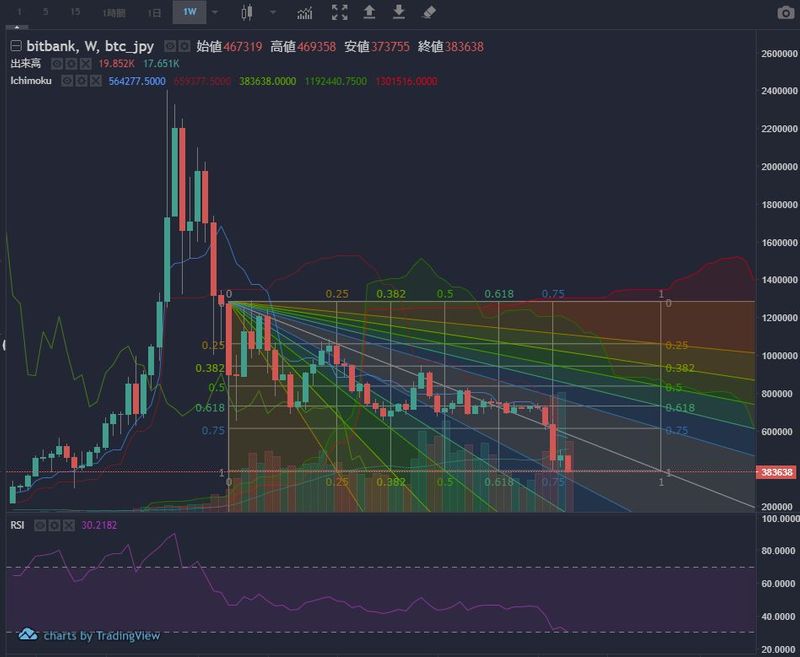Collapse the bitbank legend with minus box
The width and height of the screenshot is (800, 657).
(x=15, y=46)
